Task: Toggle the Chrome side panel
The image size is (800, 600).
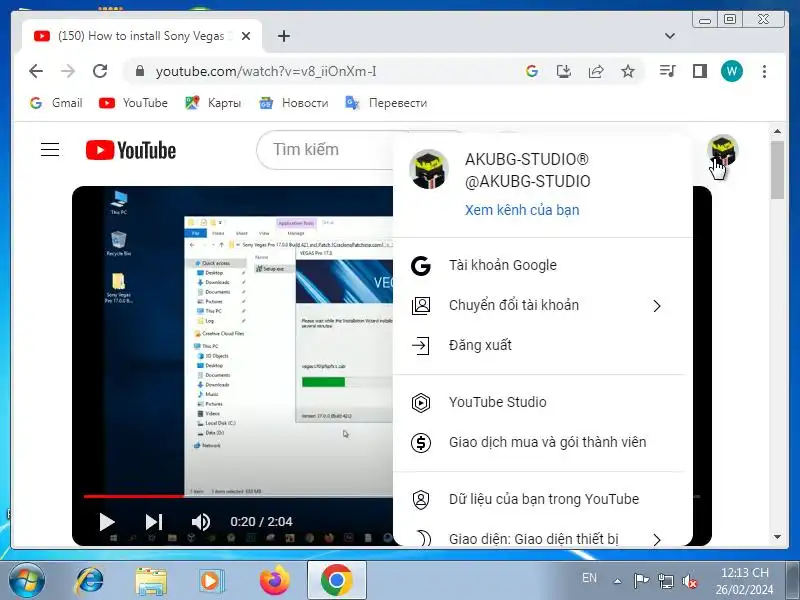Action: (x=699, y=71)
